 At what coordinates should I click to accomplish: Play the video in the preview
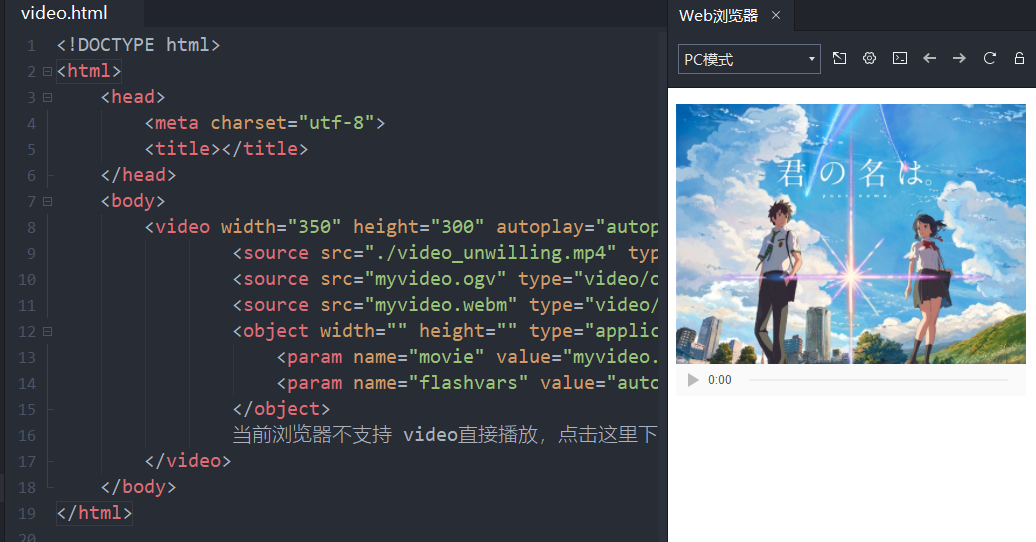(693, 380)
